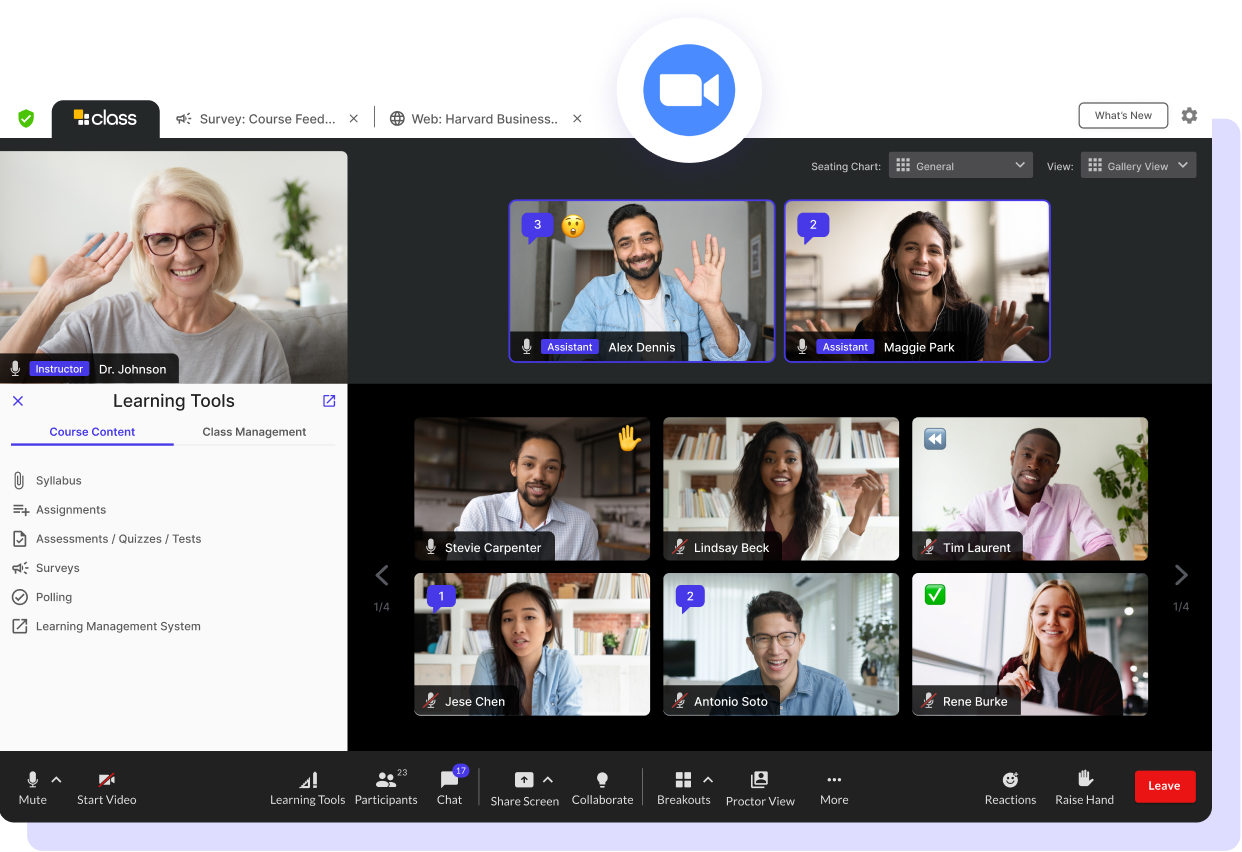The height and width of the screenshot is (852, 1242).
Task: Expand the Seating Chart General dropdown
Action: tap(960, 166)
